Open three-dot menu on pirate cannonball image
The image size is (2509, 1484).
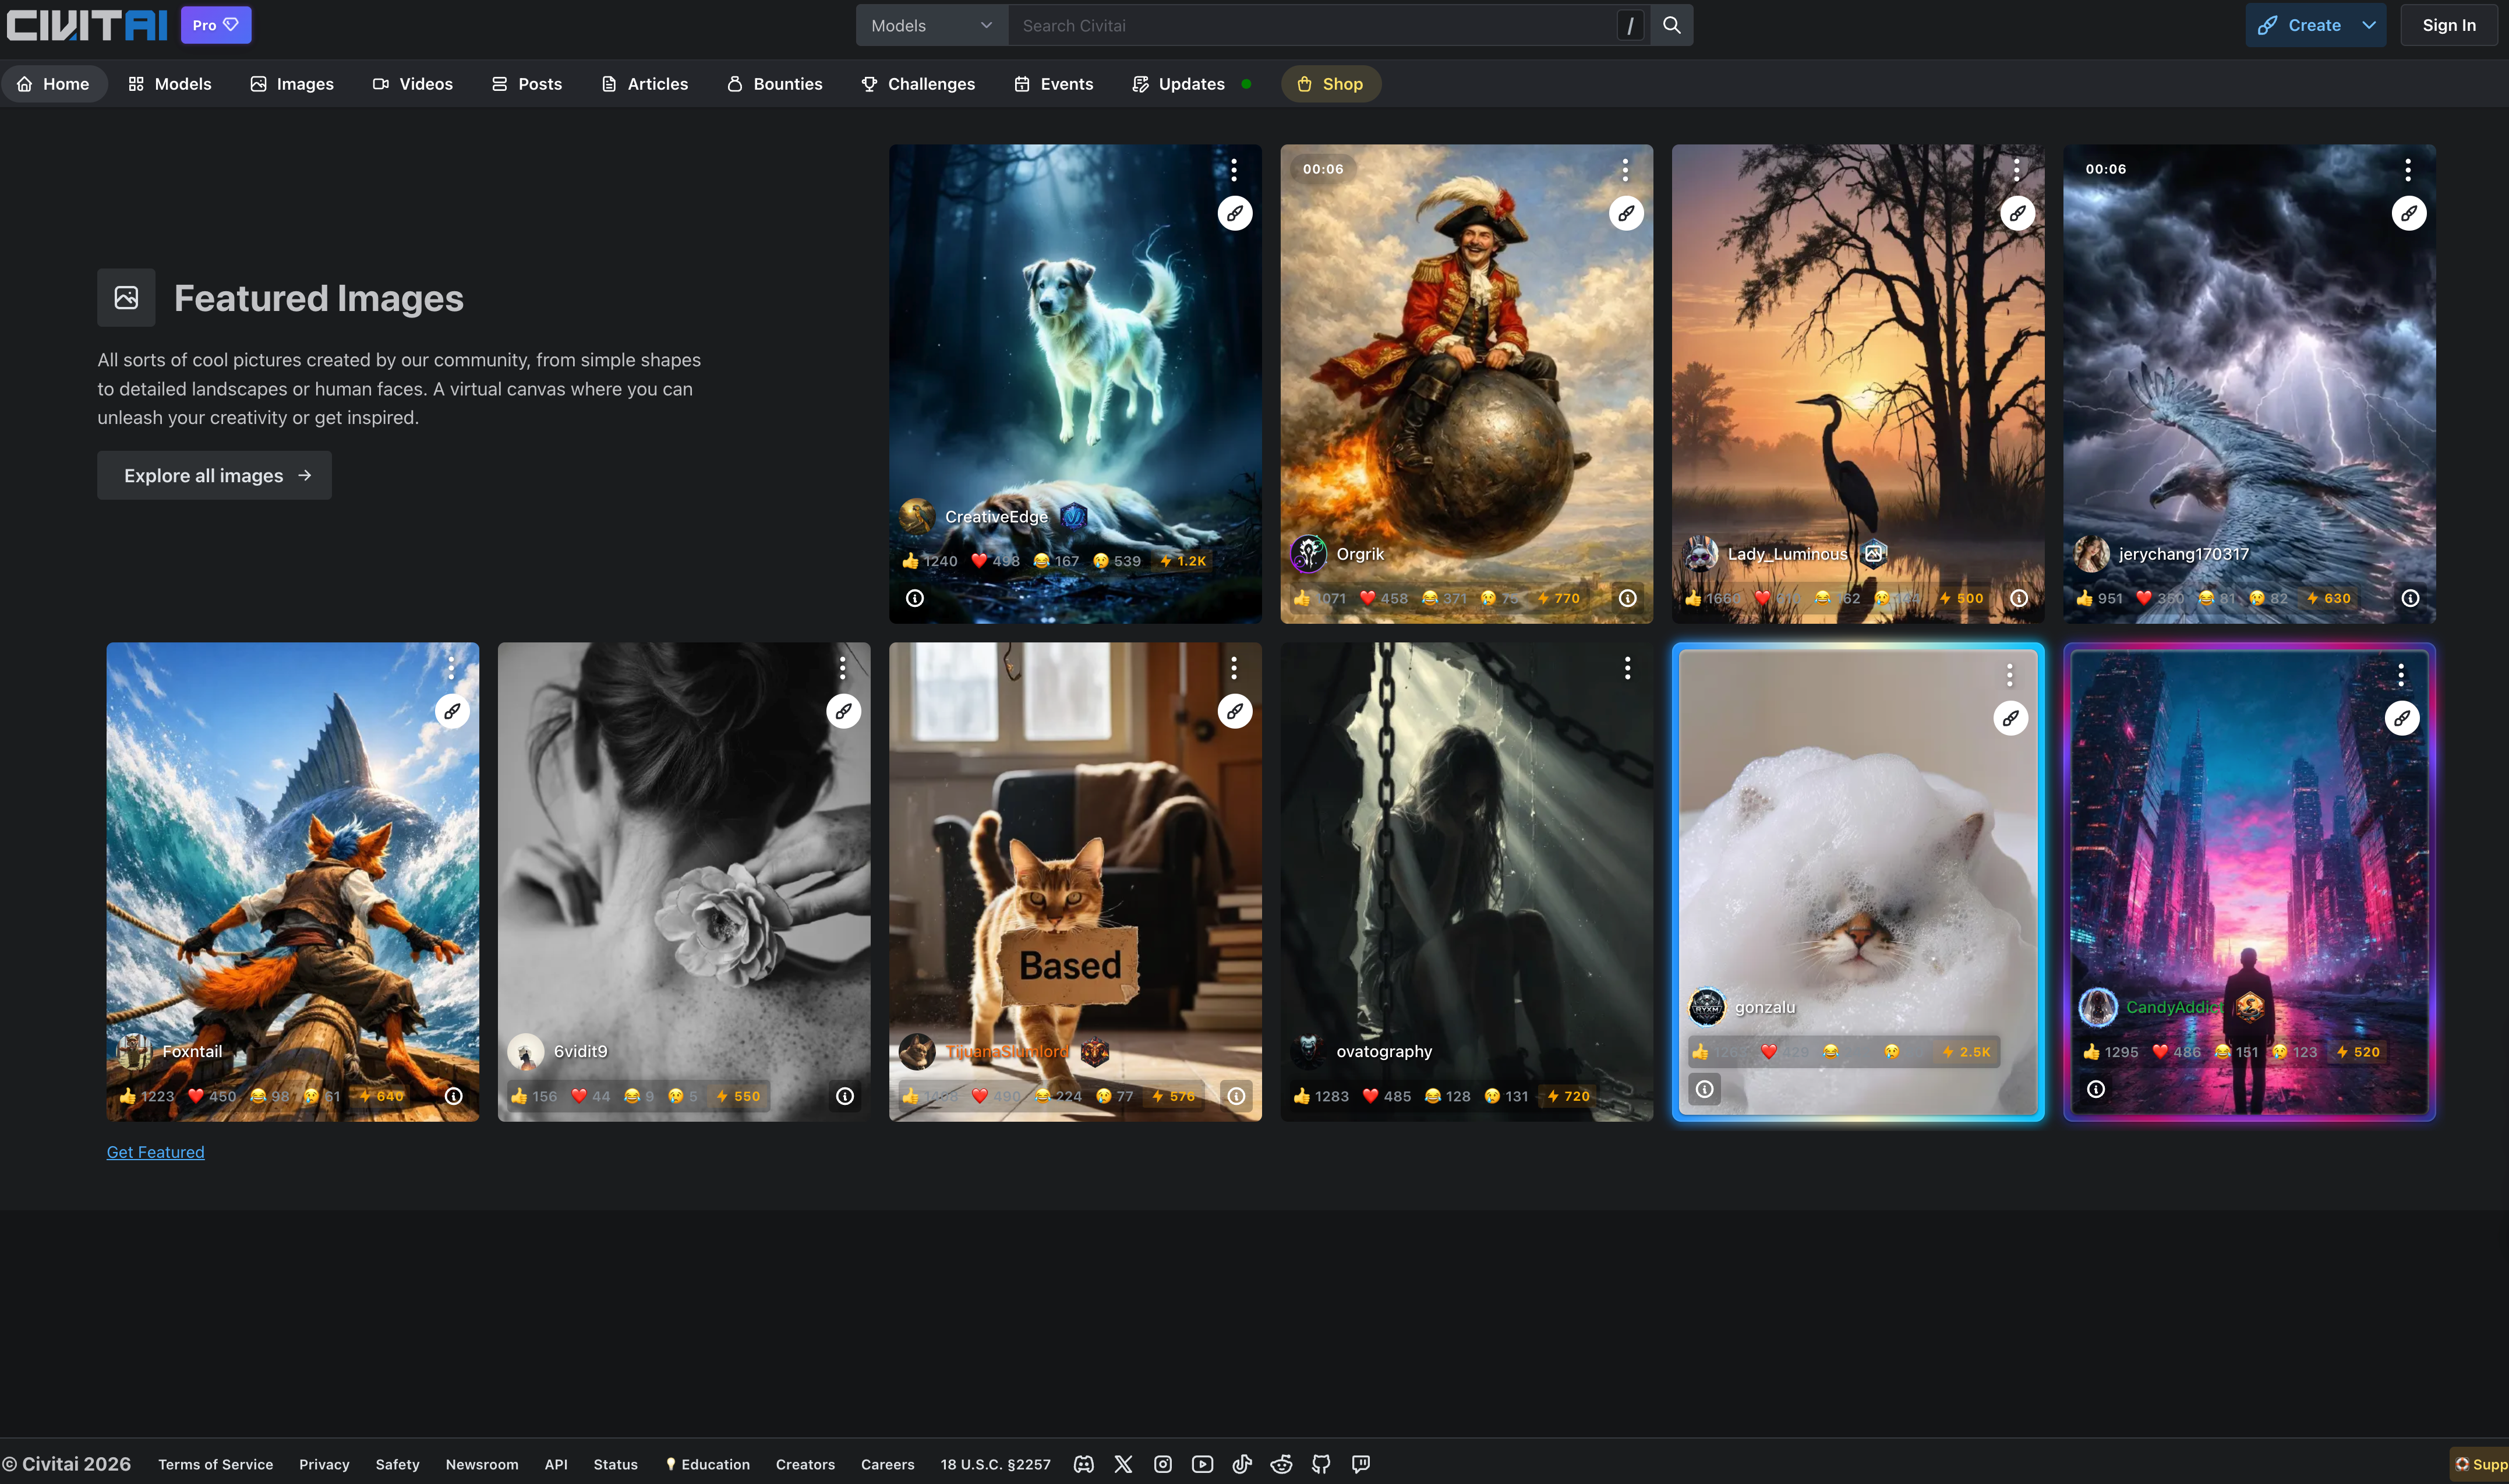1625,170
